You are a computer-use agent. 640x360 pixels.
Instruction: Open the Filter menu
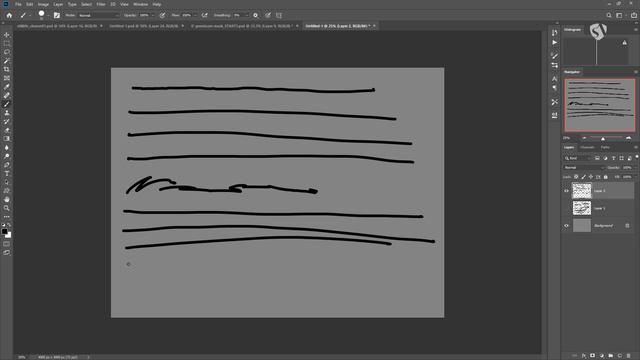101,4
